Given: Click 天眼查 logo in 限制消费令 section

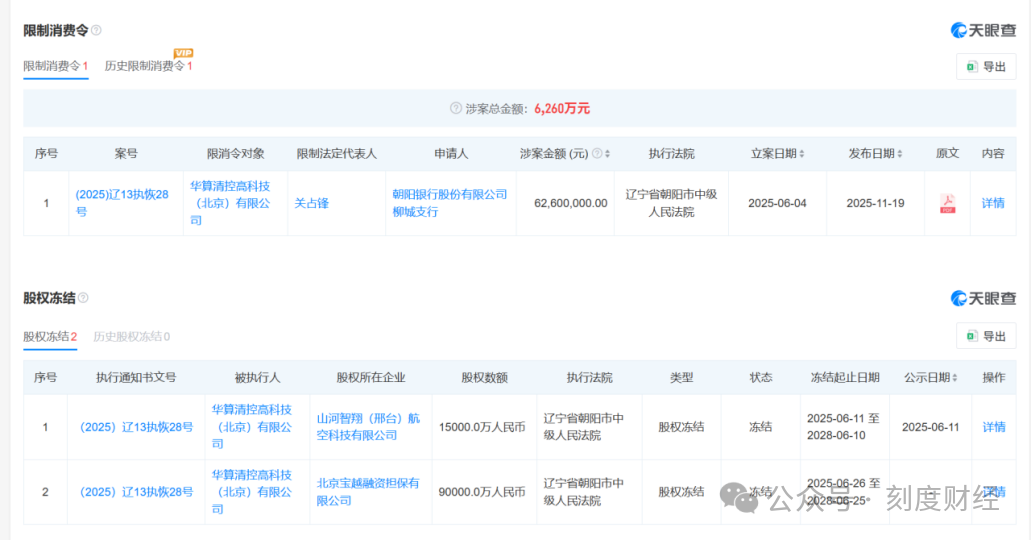Looking at the screenshot, I should 983,30.
